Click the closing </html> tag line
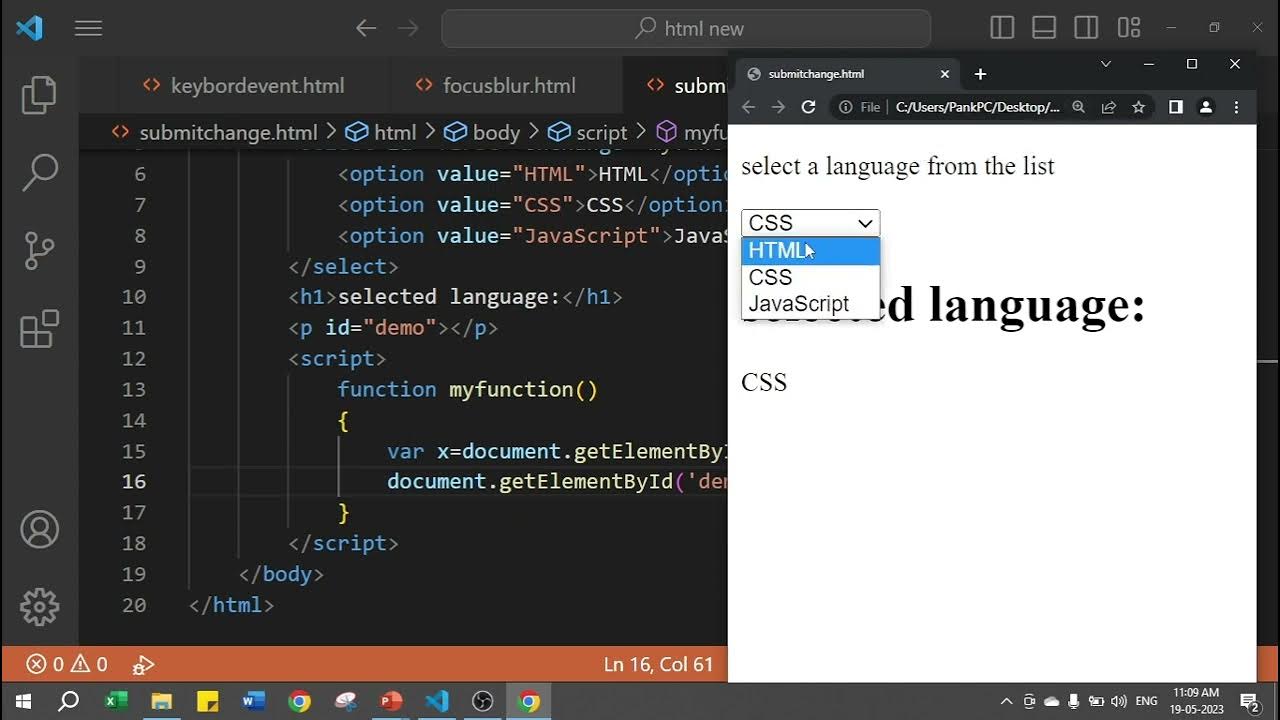The image size is (1280, 720). tap(231, 605)
